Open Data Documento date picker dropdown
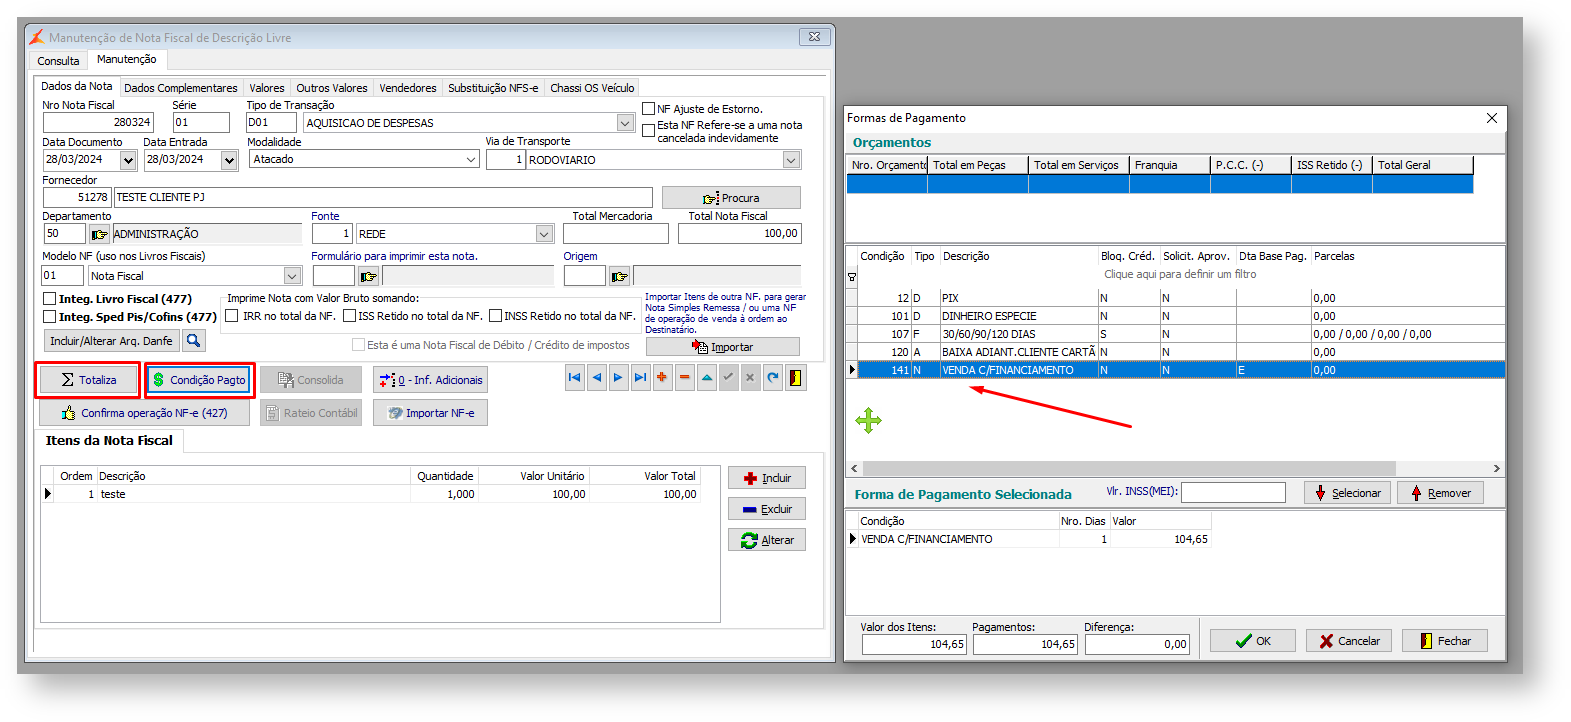The width and height of the screenshot is (1571, 722). tap(128, 160)
